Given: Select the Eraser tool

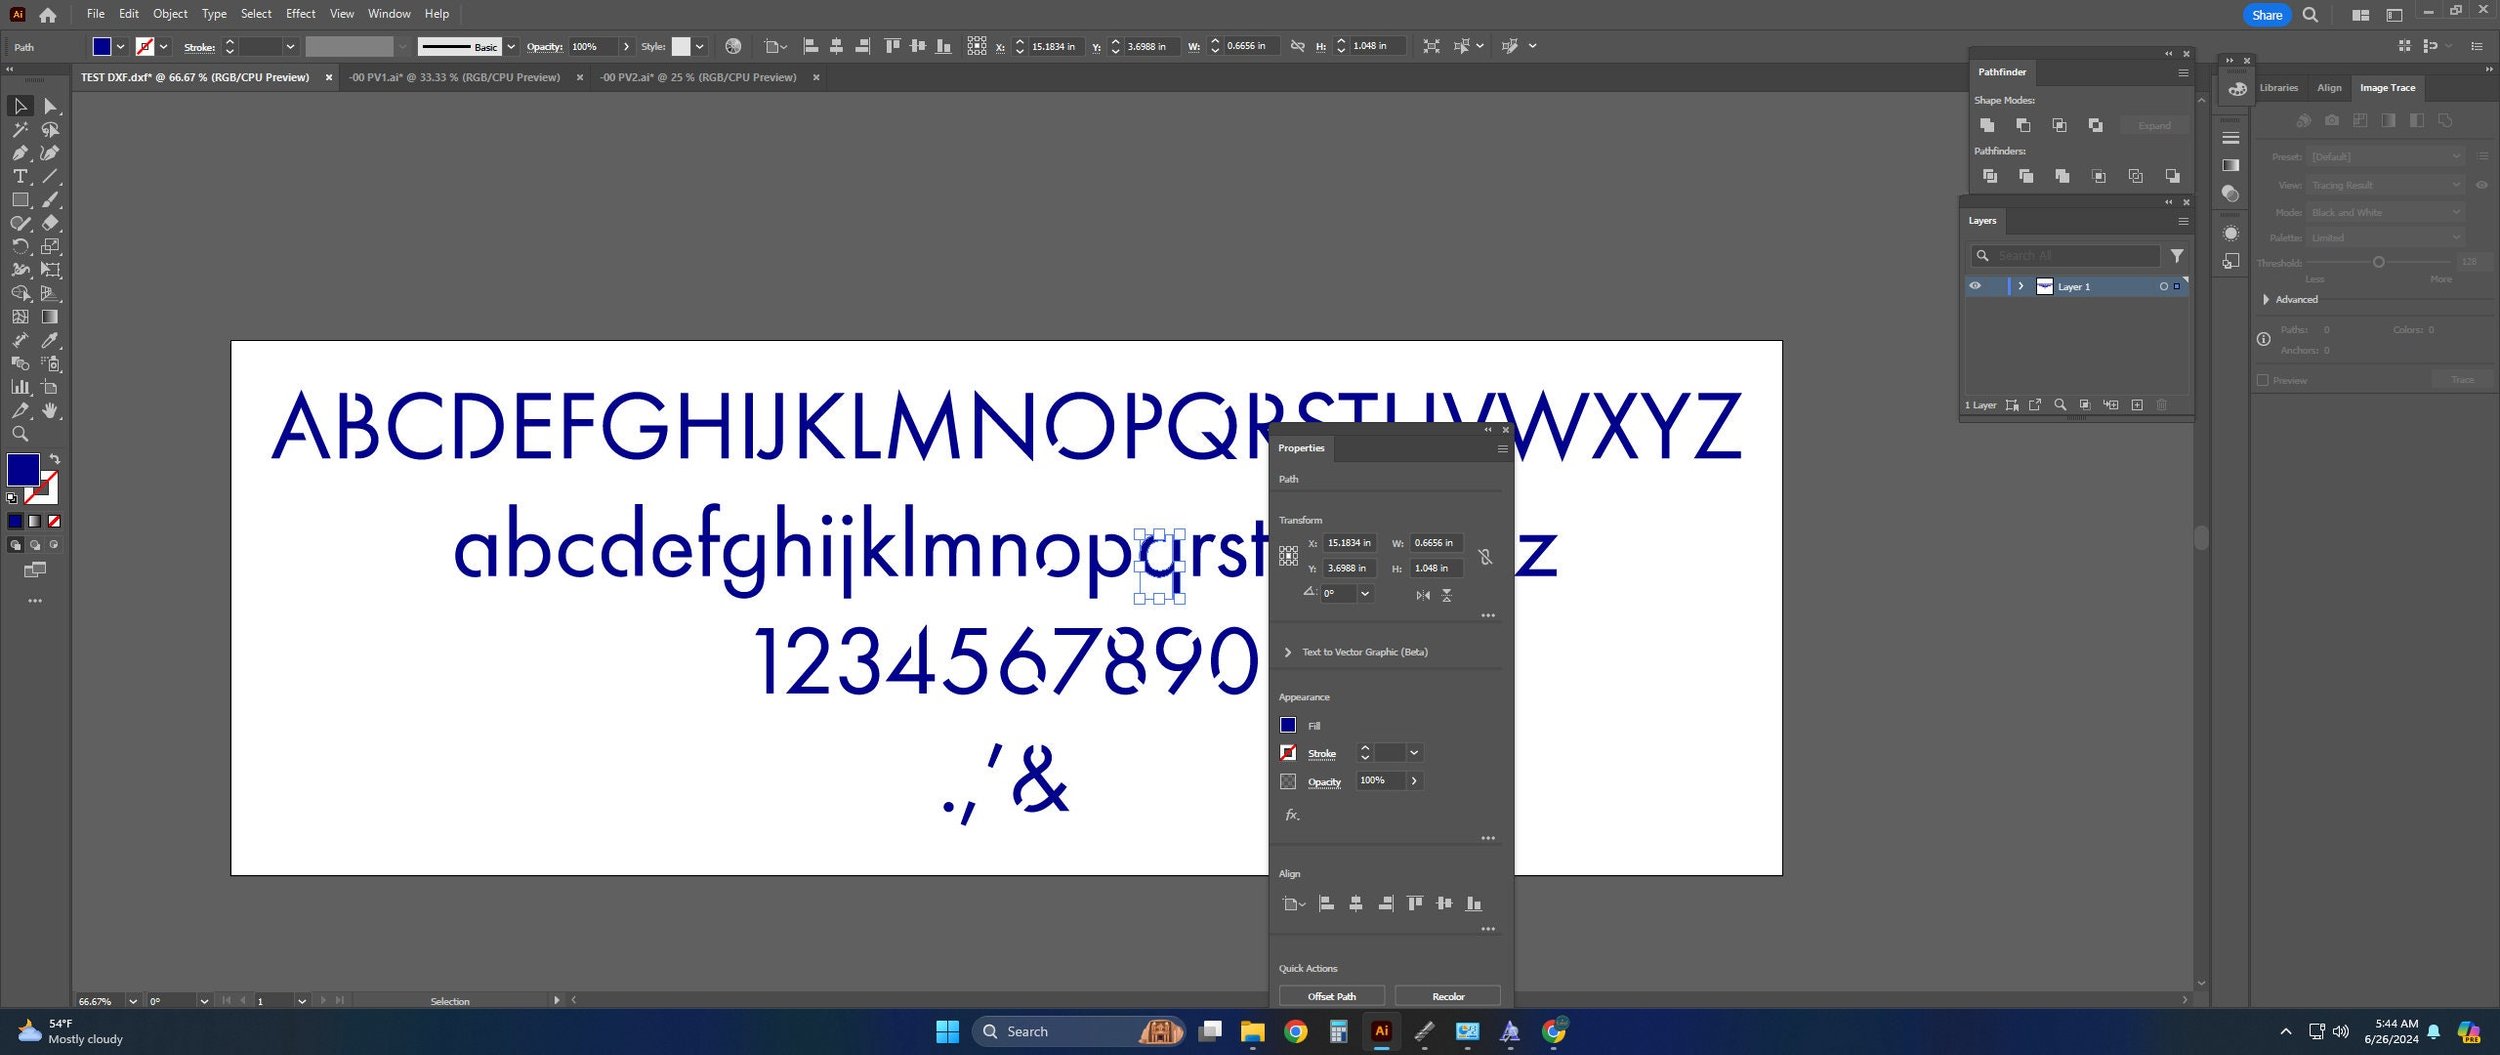Looking at the screenshot, I should [x=50, y=223].
